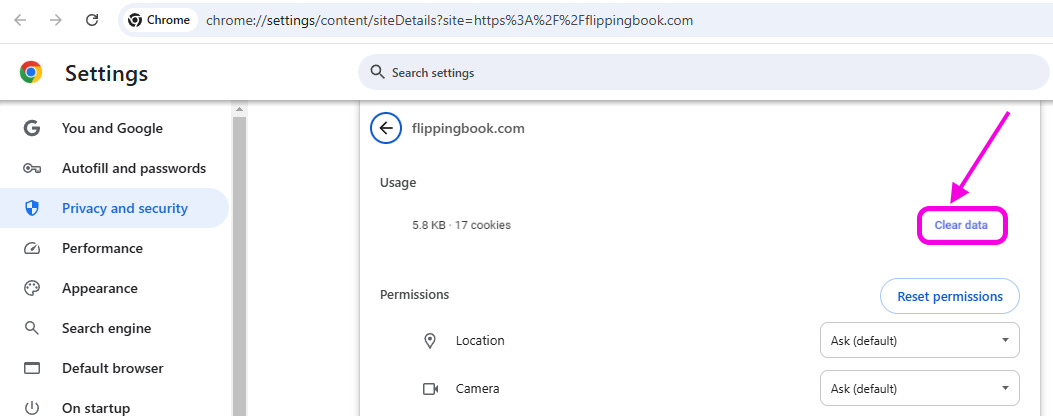Click the Reset permissions button
1053x416 pixels.
[x=950, y=296]
